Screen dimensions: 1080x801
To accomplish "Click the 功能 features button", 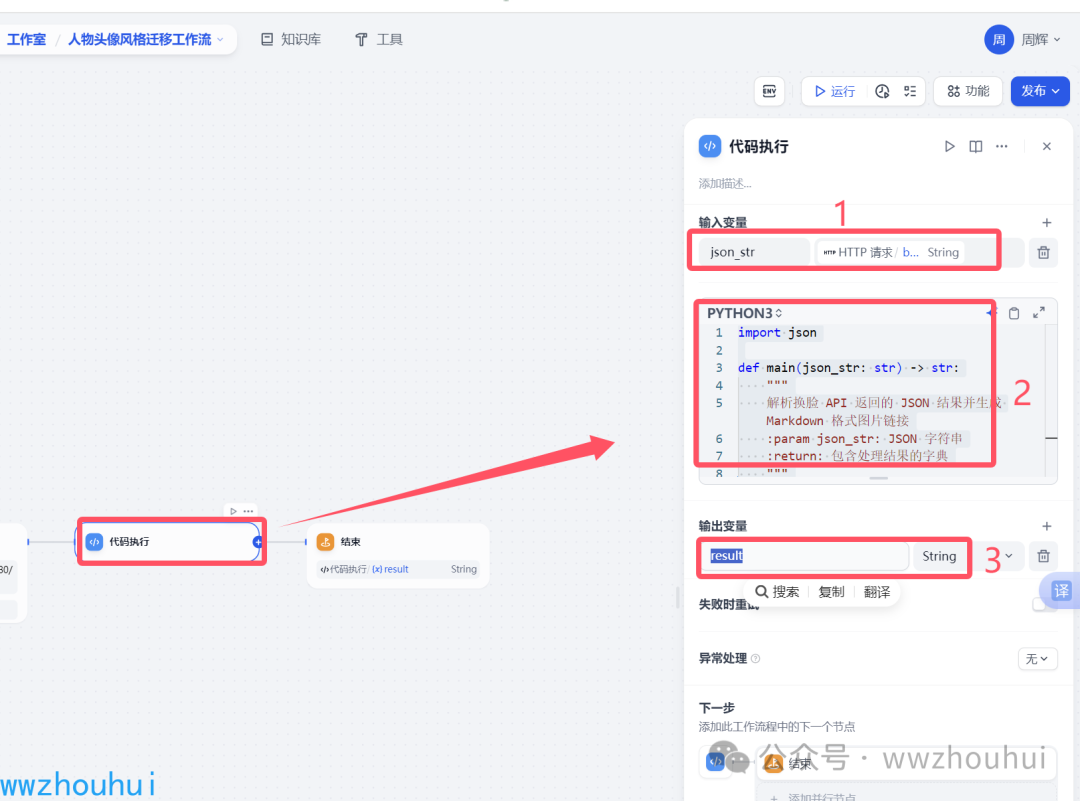I will pos(968,91).
